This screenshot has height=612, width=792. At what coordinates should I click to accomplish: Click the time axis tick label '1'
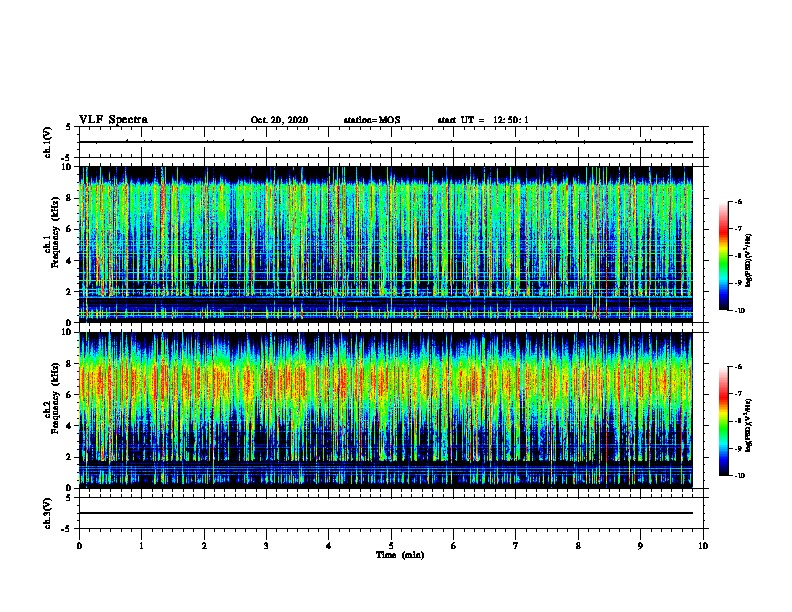point(141,546)
